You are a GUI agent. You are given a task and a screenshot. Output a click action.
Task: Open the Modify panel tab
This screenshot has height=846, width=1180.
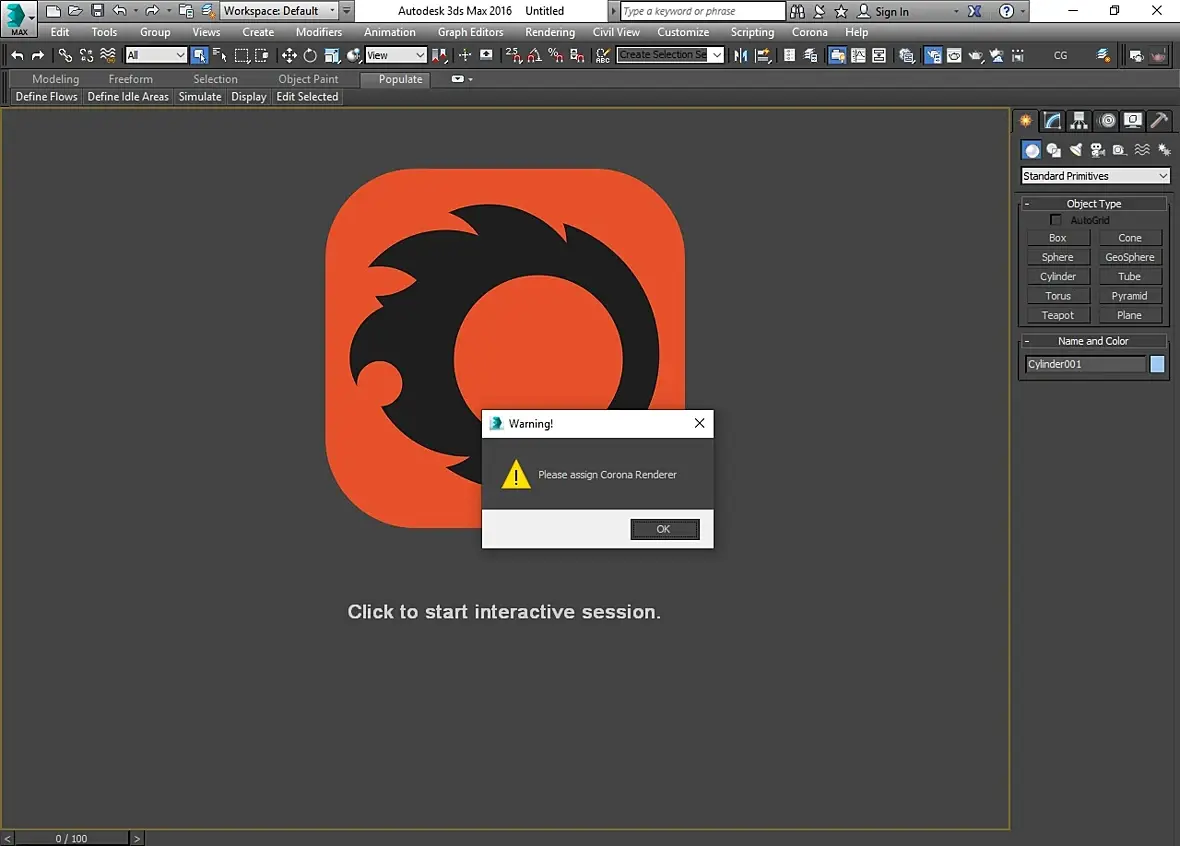pyautogui.click(x=1052, y=121)
